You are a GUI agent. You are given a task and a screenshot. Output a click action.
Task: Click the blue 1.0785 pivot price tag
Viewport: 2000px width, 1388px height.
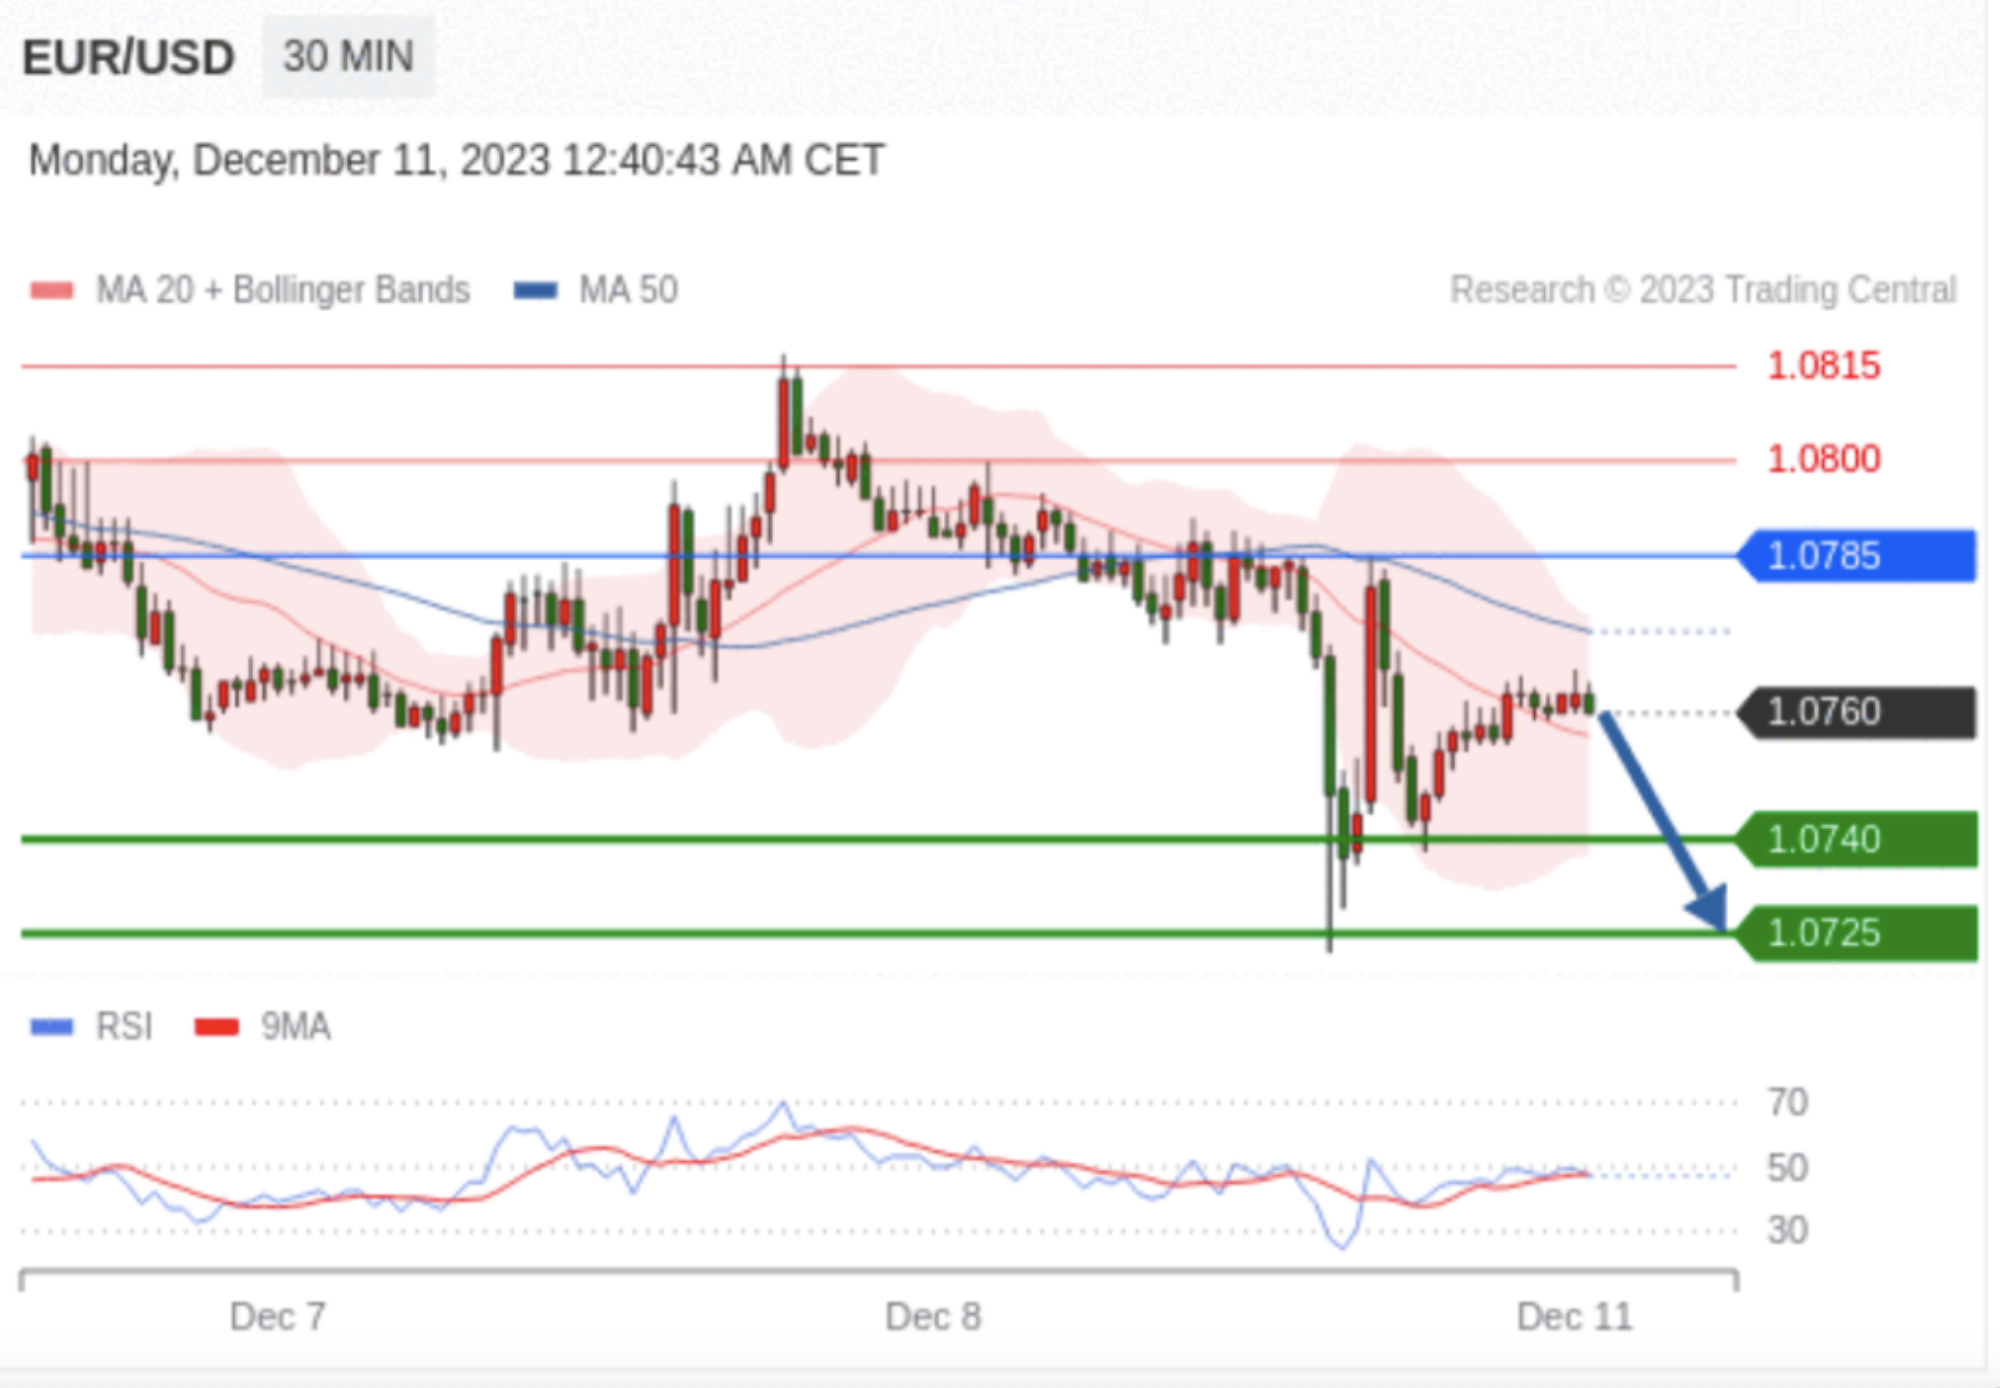click(1857, 556)
